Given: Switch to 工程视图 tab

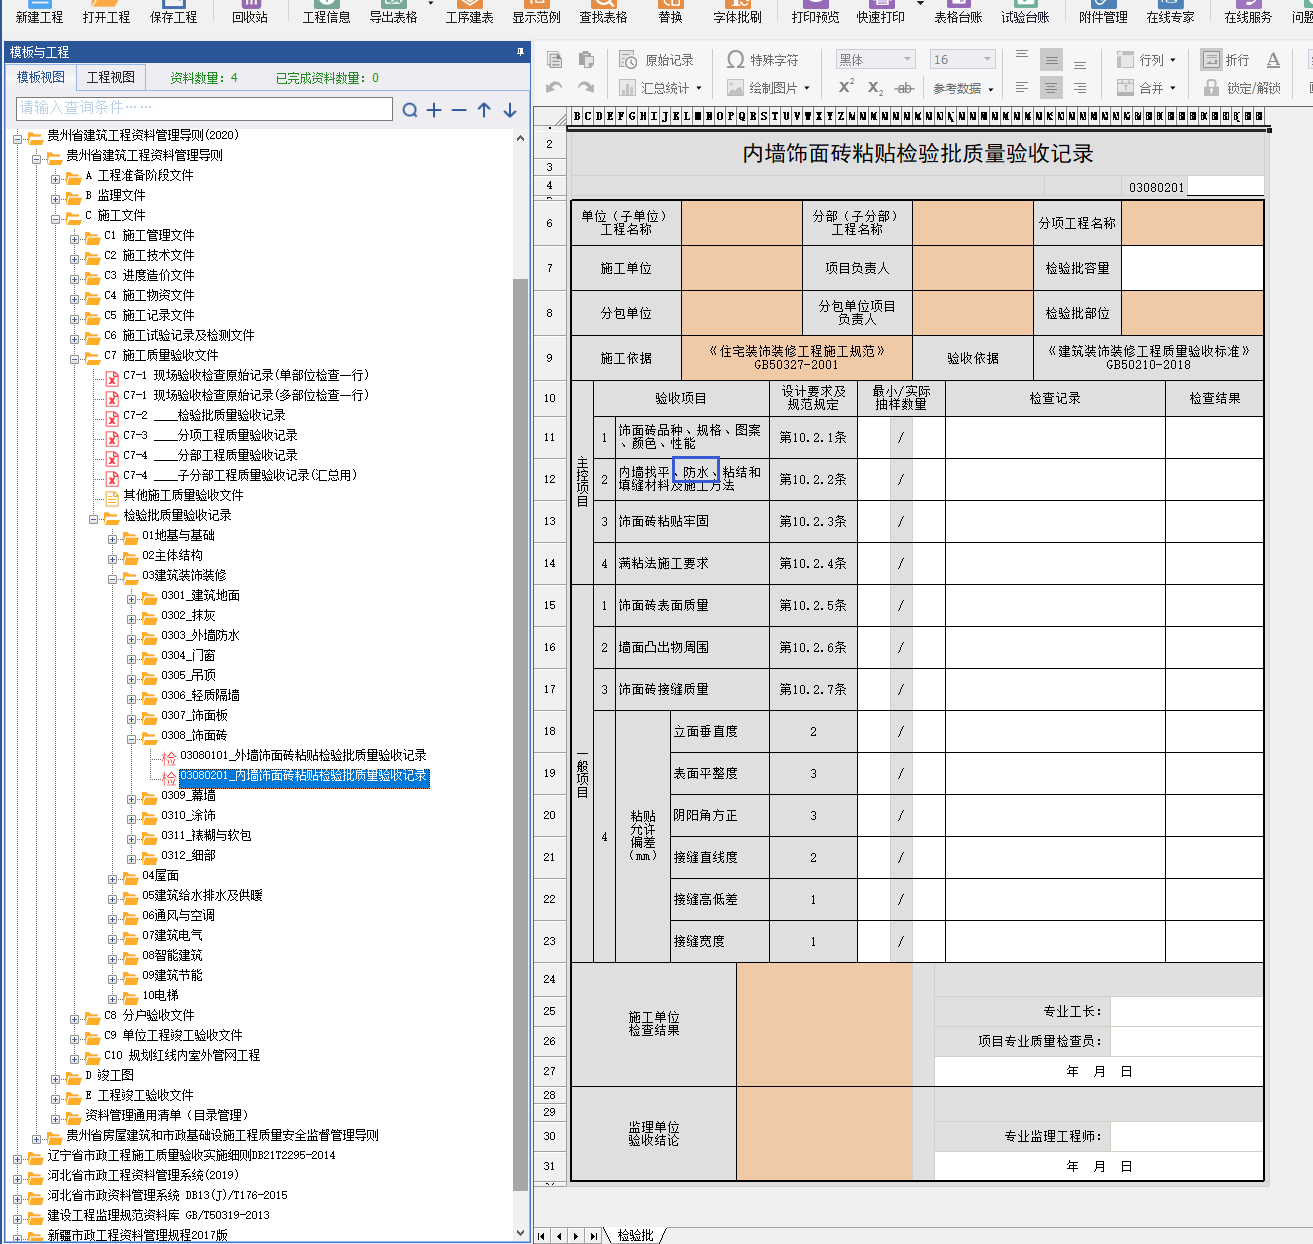Looking at the screenshot, I should 110,77.
